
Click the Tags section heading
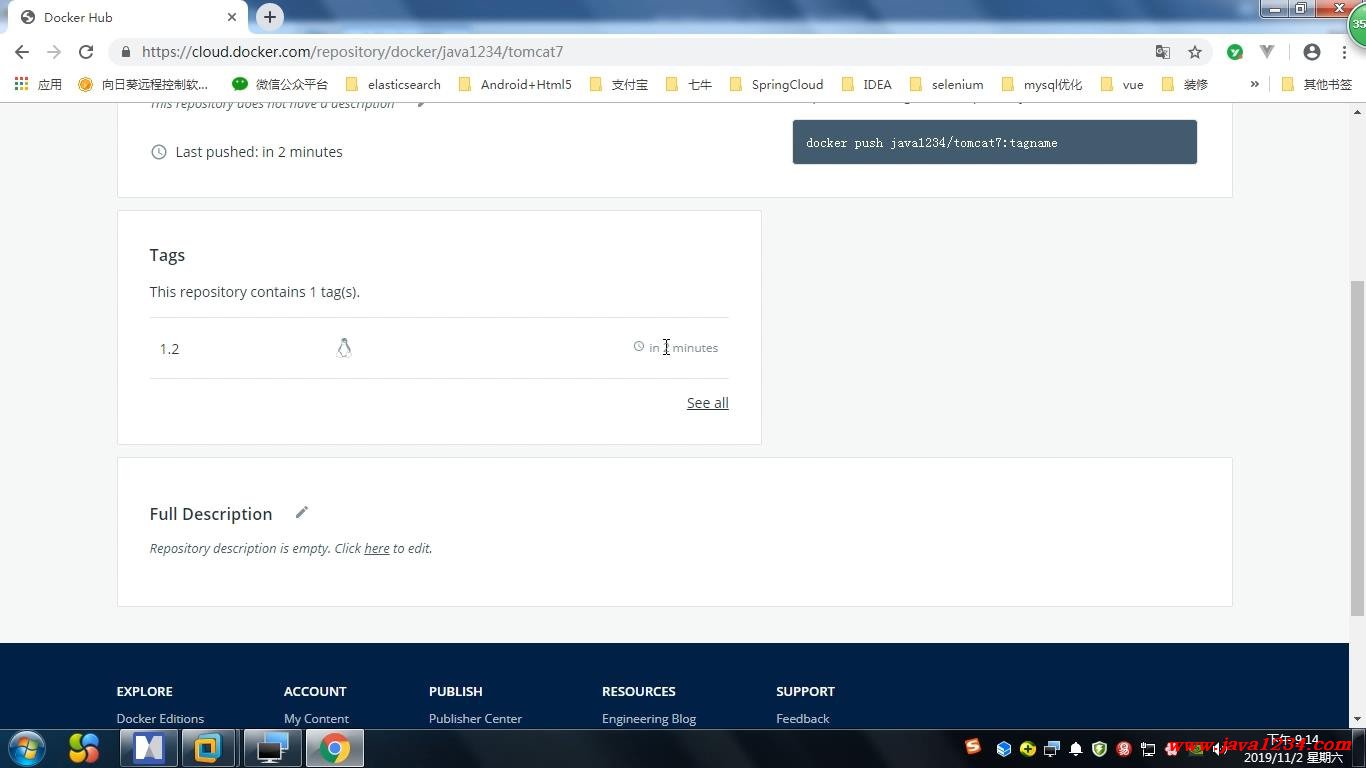pyautogui.click(x=167, y=255)
